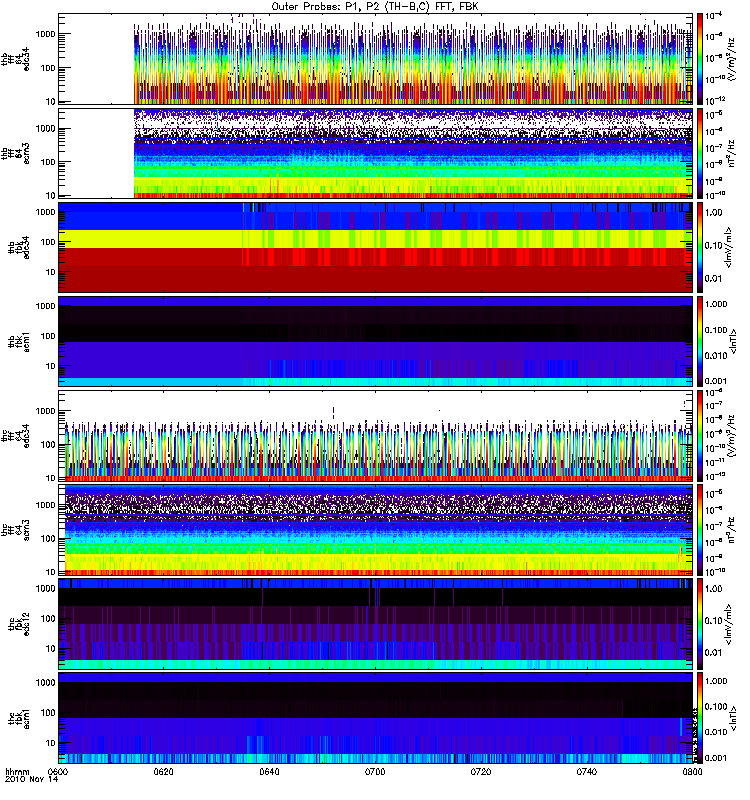The width and height of the screenshot is (750, 800).
Task: Select the 'thc fbk scm1' axis label
Action: tap(19, 718)
